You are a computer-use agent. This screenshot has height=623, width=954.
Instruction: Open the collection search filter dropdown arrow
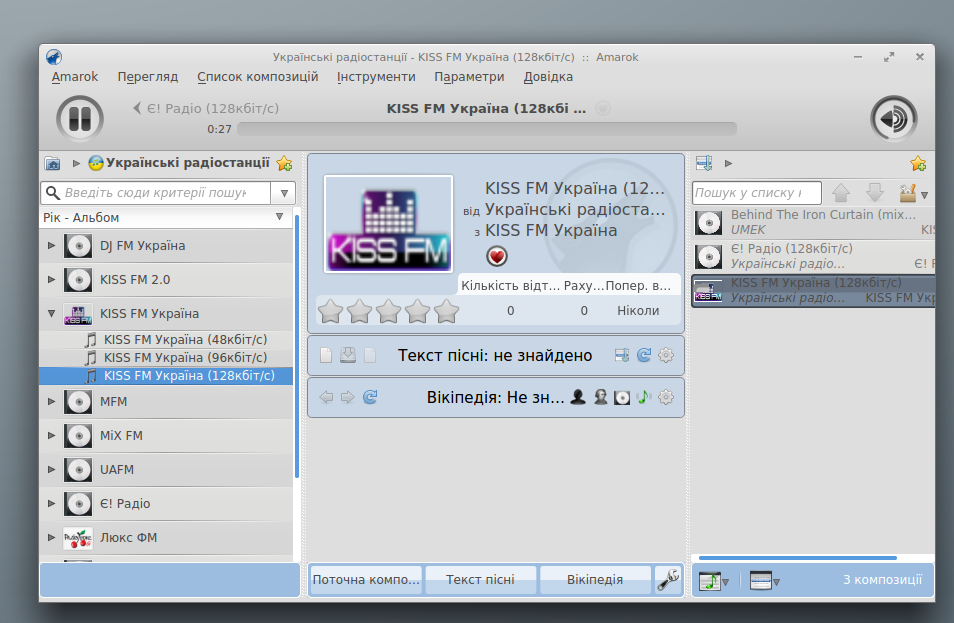click(x=284, y=193)
